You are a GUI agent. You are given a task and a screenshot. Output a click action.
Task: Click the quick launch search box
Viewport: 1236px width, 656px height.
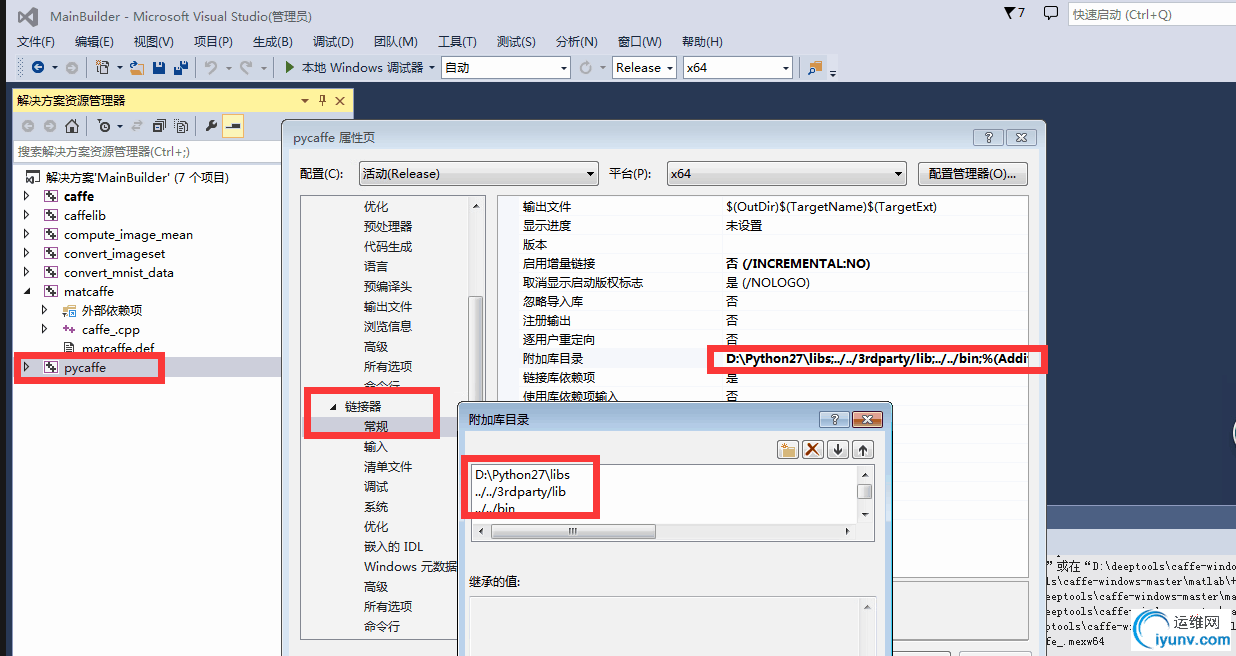click(x=1150, y=14)
